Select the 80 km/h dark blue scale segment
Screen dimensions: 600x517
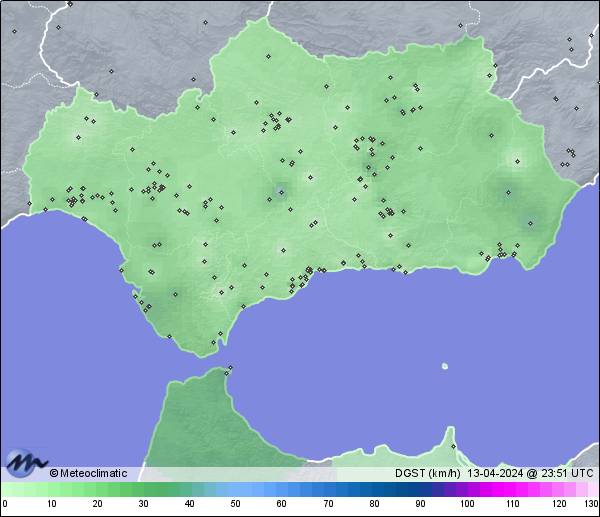[x=374, y=489]
